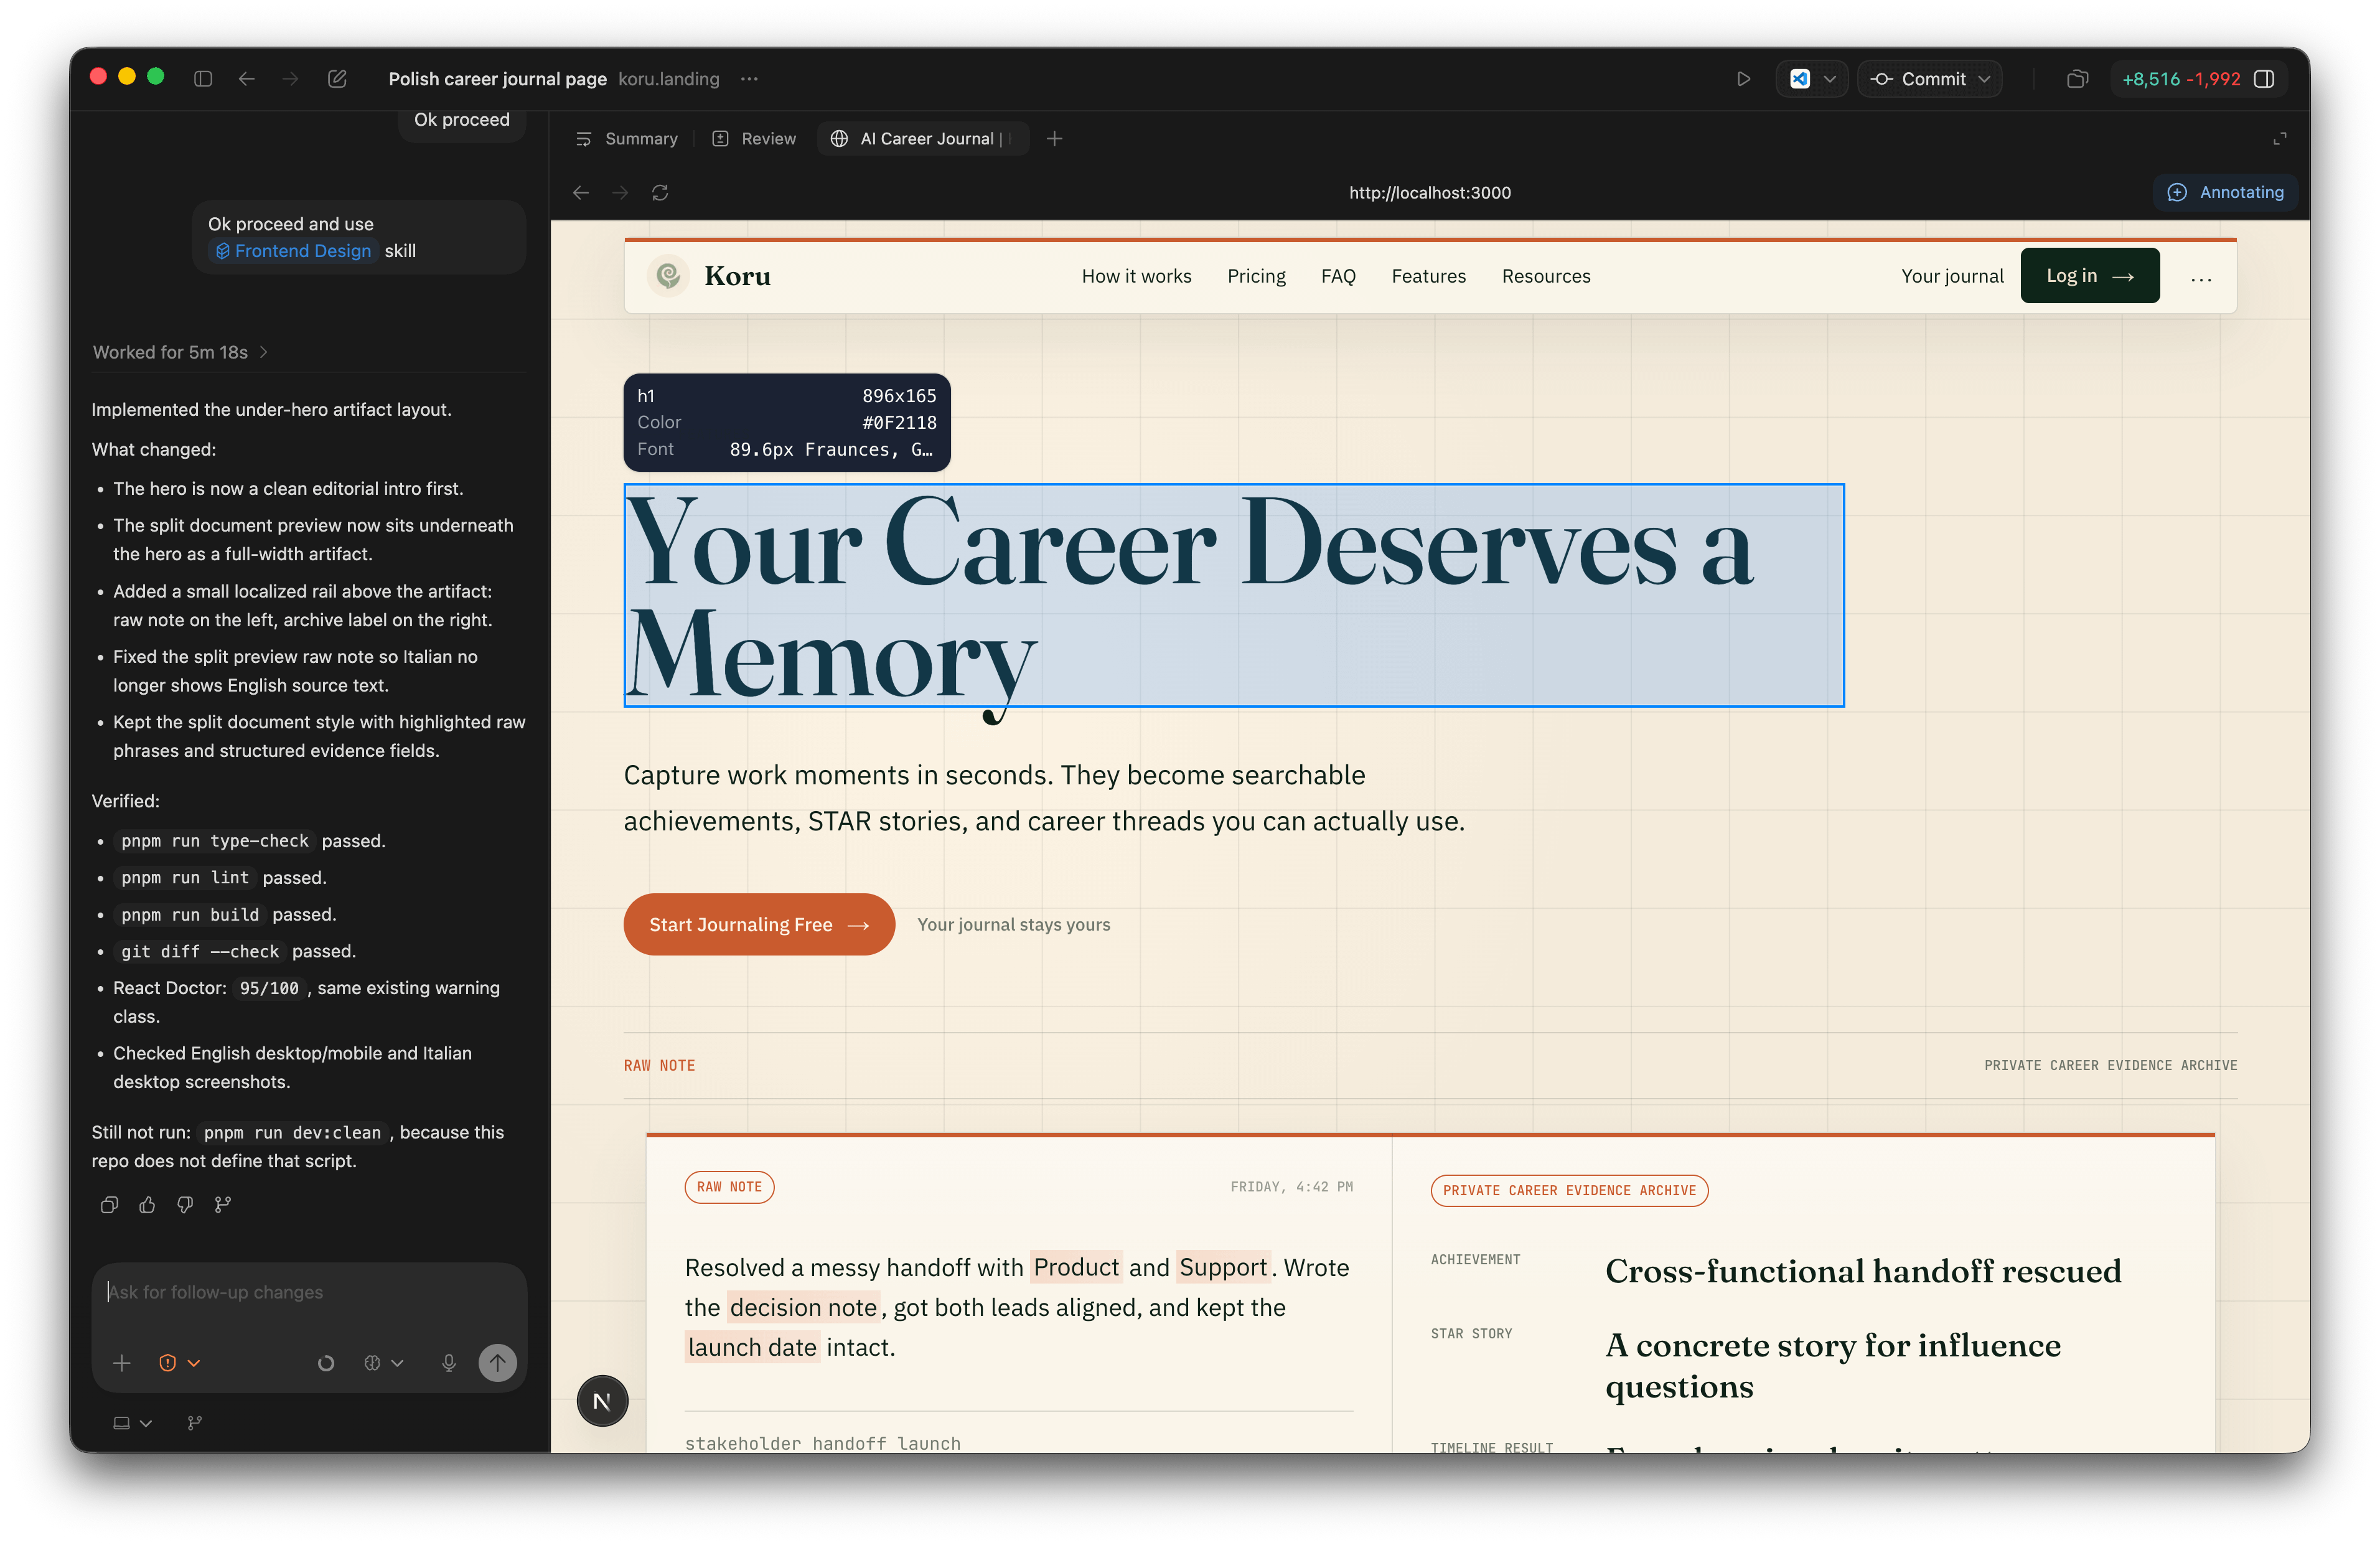Image resolution: width=2380 pixels, height=1545 pixels.
Task: Show diff stats +8,516 -1,992
Action: pos(2181,79)
